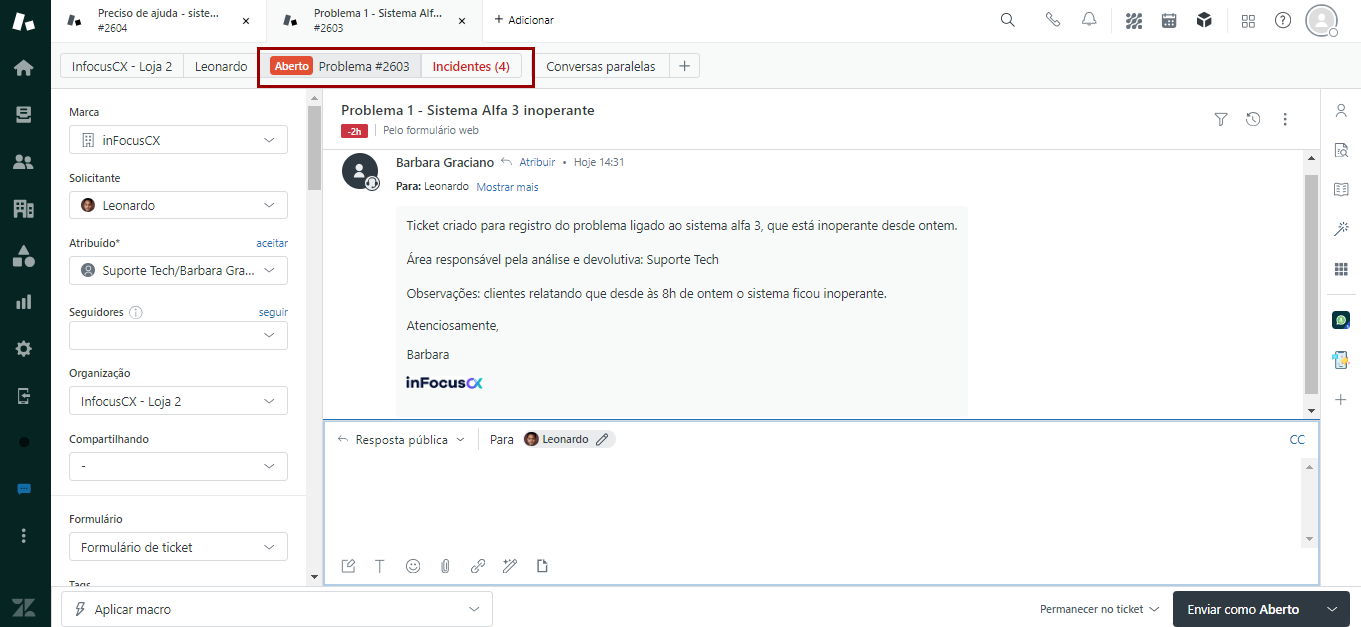Switch to the Incidentes (4) tab
This screenshot has height=627, width=1361.
click(471, 66)
